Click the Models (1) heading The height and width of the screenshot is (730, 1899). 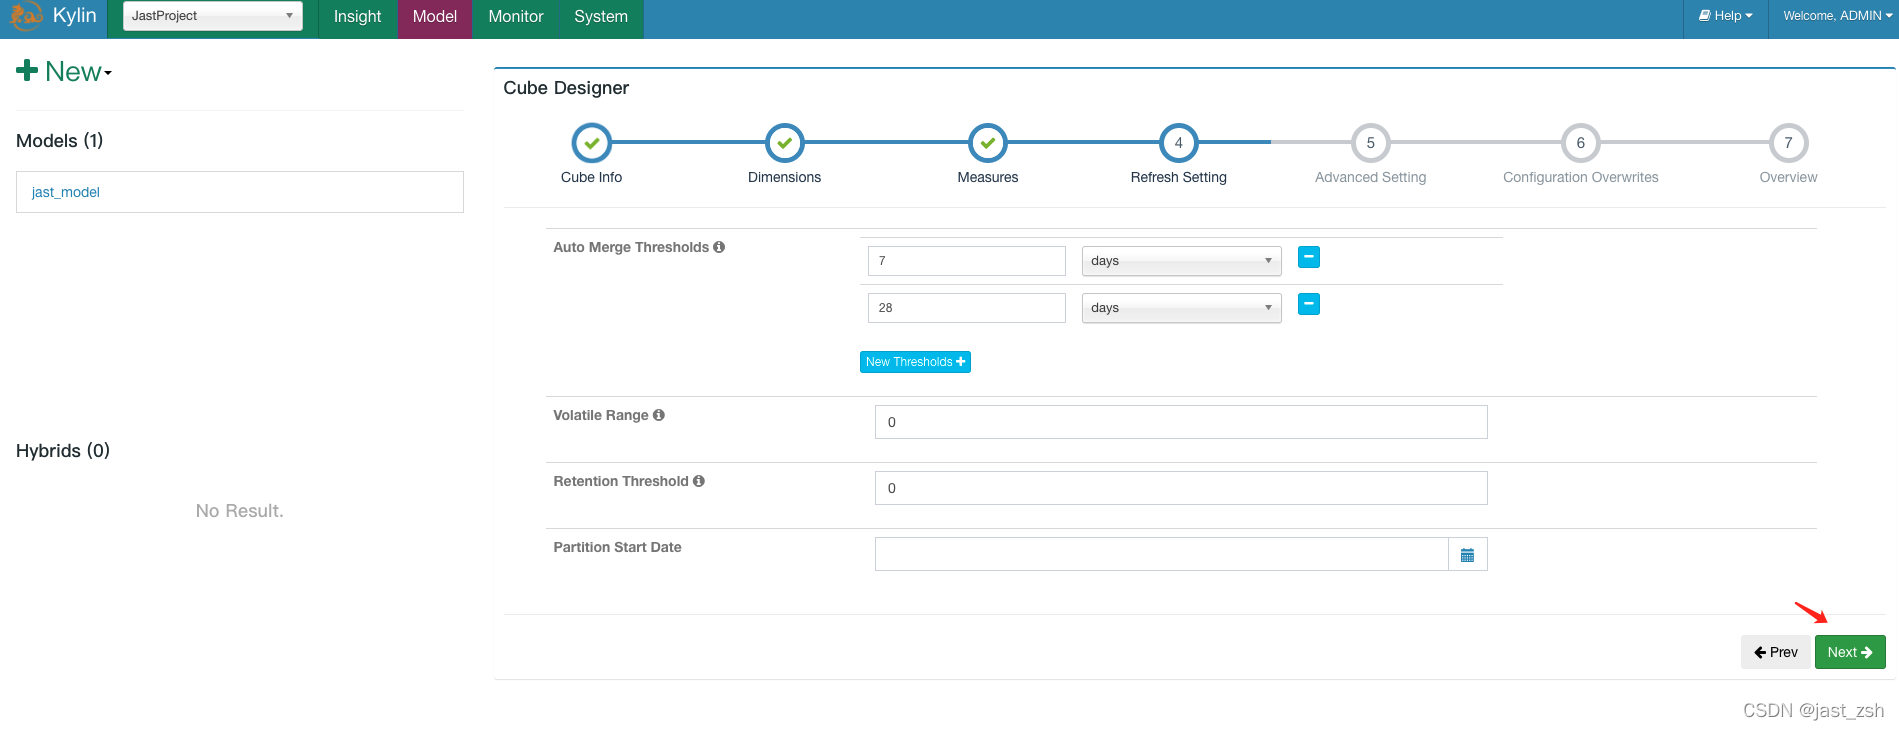pos(60,141)
